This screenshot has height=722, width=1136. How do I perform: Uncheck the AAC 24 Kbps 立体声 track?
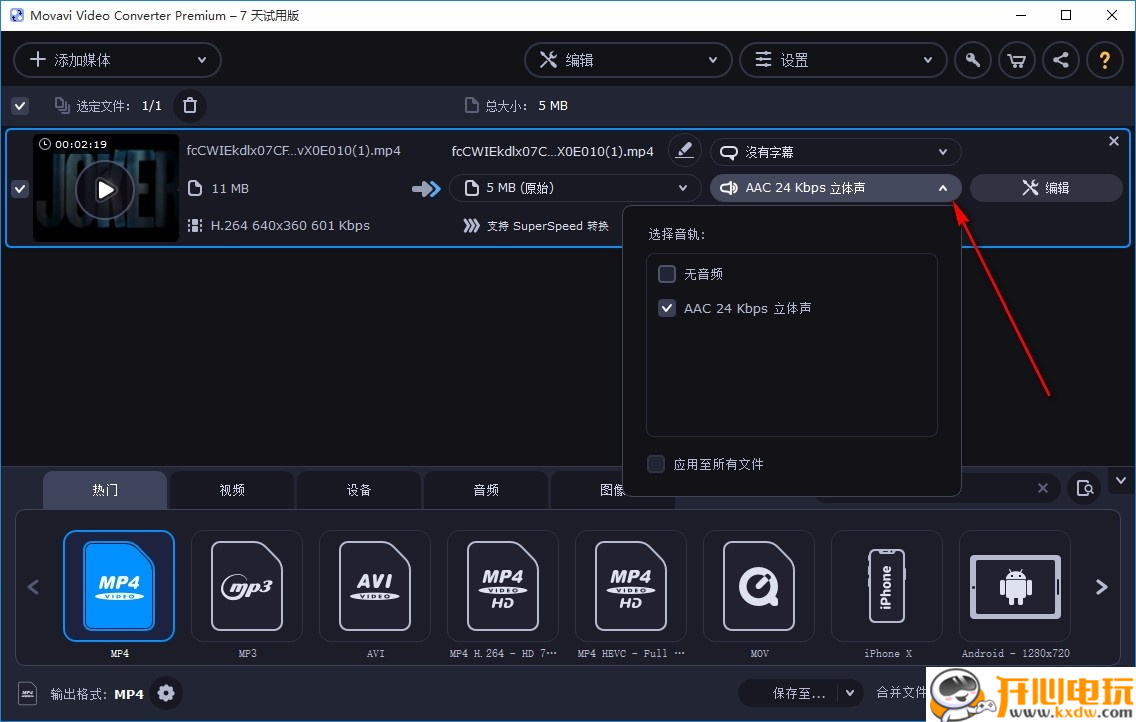tap(667, 308)
